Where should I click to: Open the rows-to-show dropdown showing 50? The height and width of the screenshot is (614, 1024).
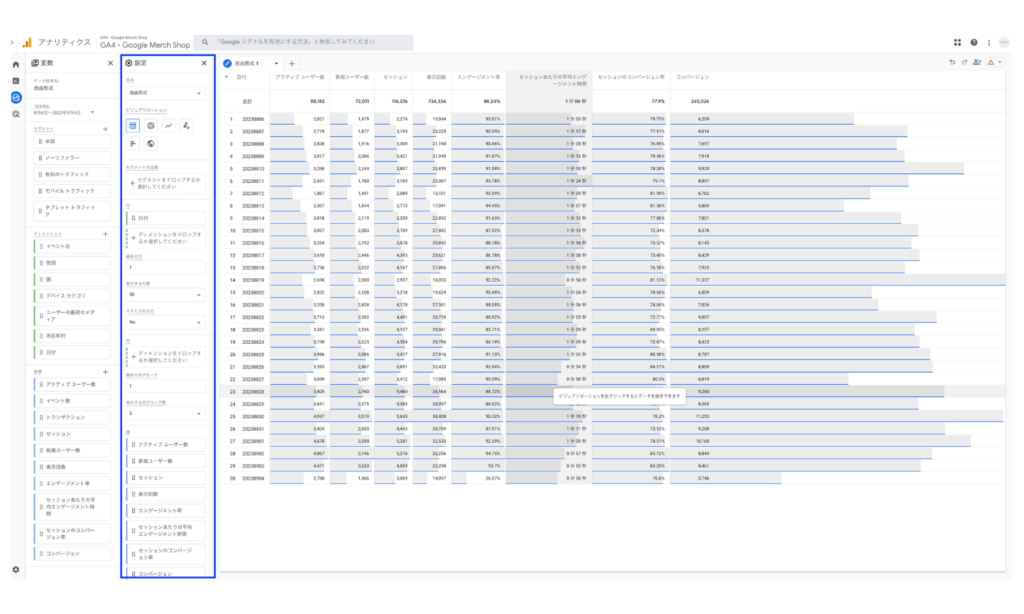[x=165, y=295]
